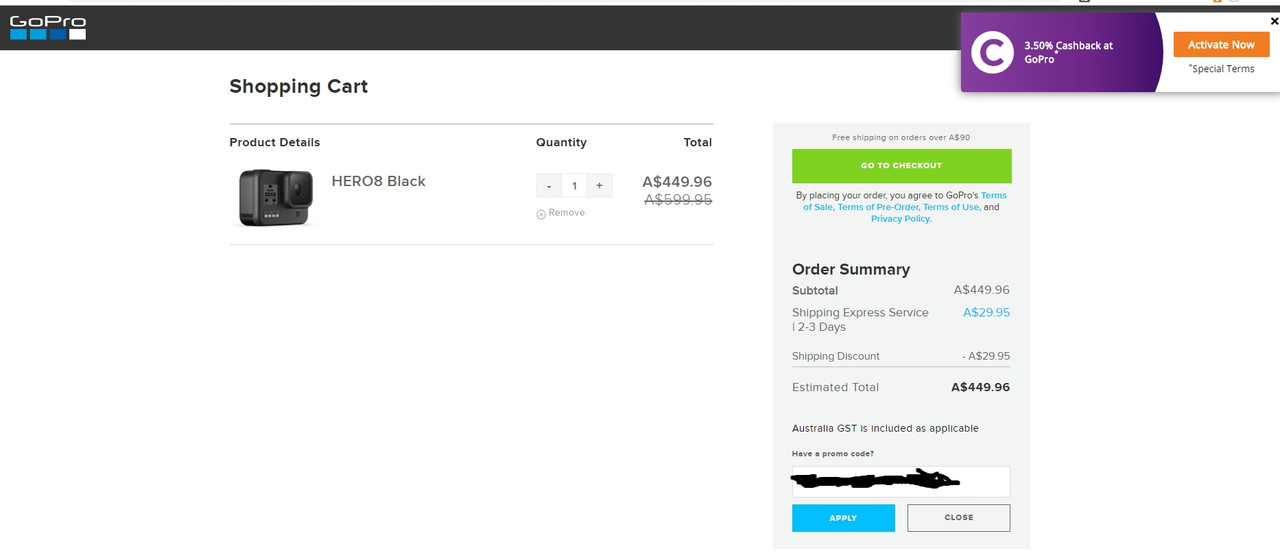
Task: Click the green Go To Checkout button
Action: click(901, 166)
